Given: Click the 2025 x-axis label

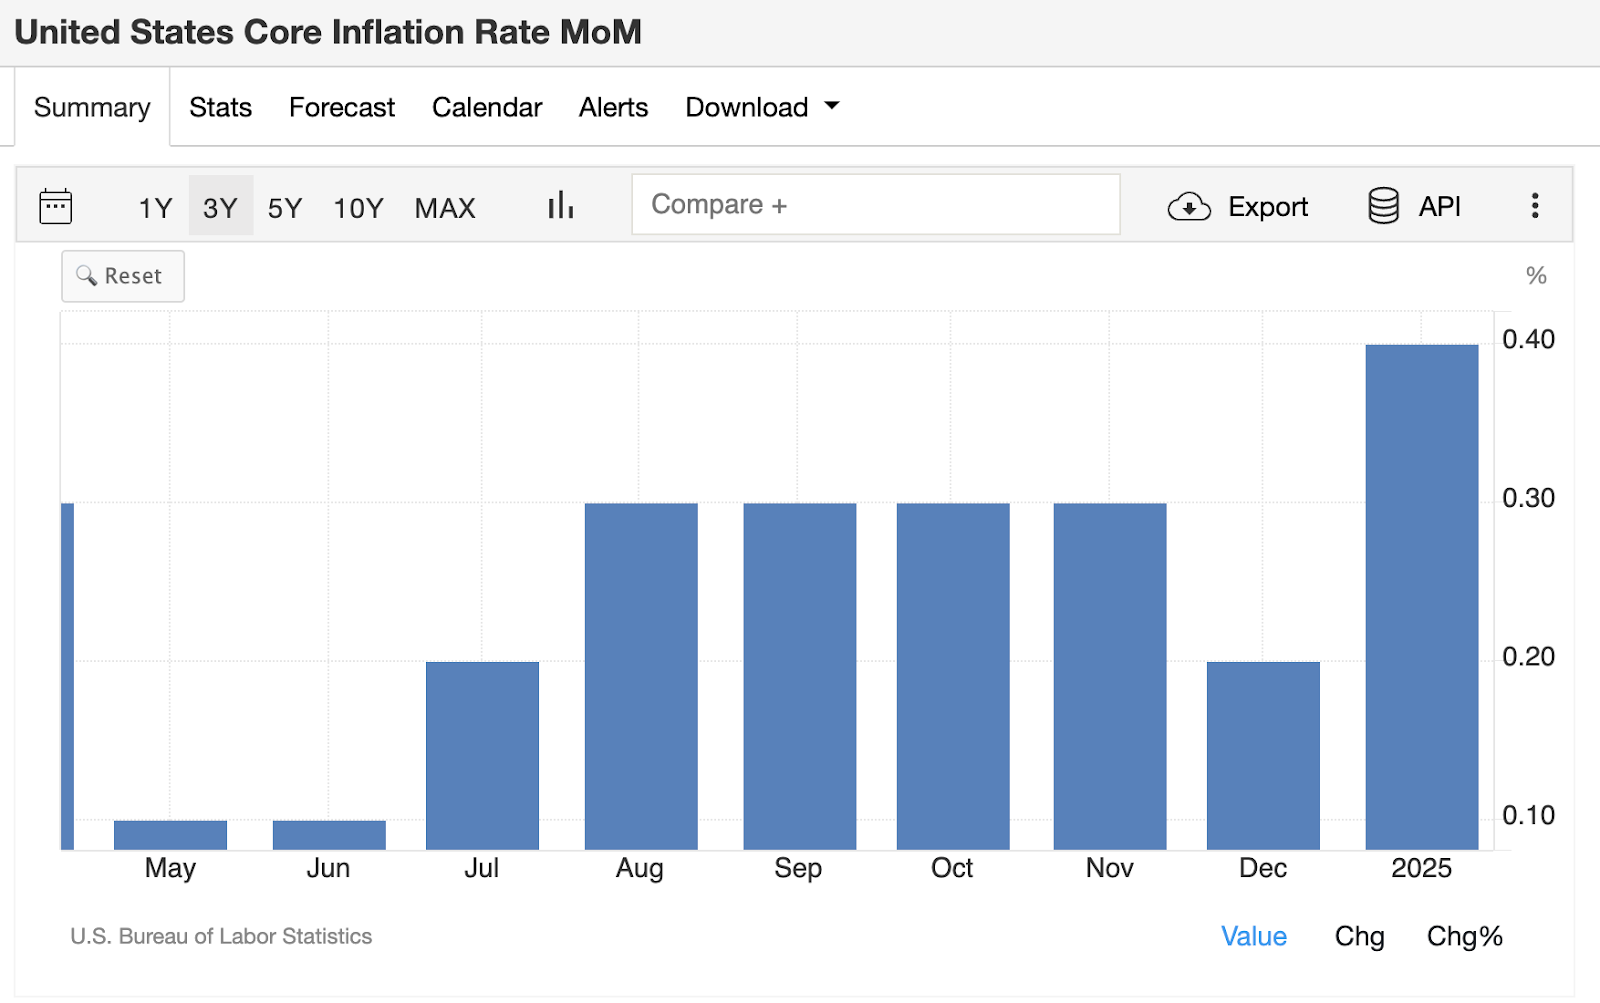Looking at the screenshot, I should tap(1421, 868).
